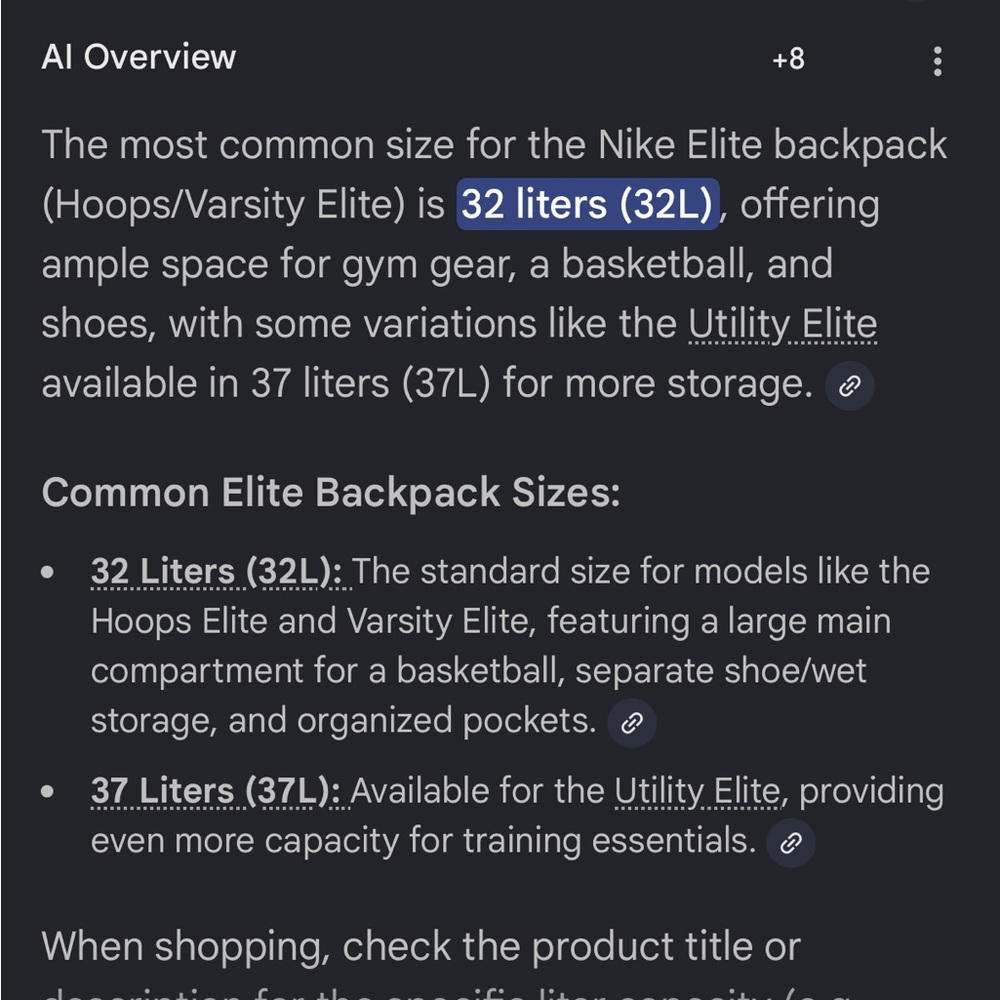Expand sources for "32 Liters (32L)"
Screen dimensions: 1000x1000
[x=220, y=570]
